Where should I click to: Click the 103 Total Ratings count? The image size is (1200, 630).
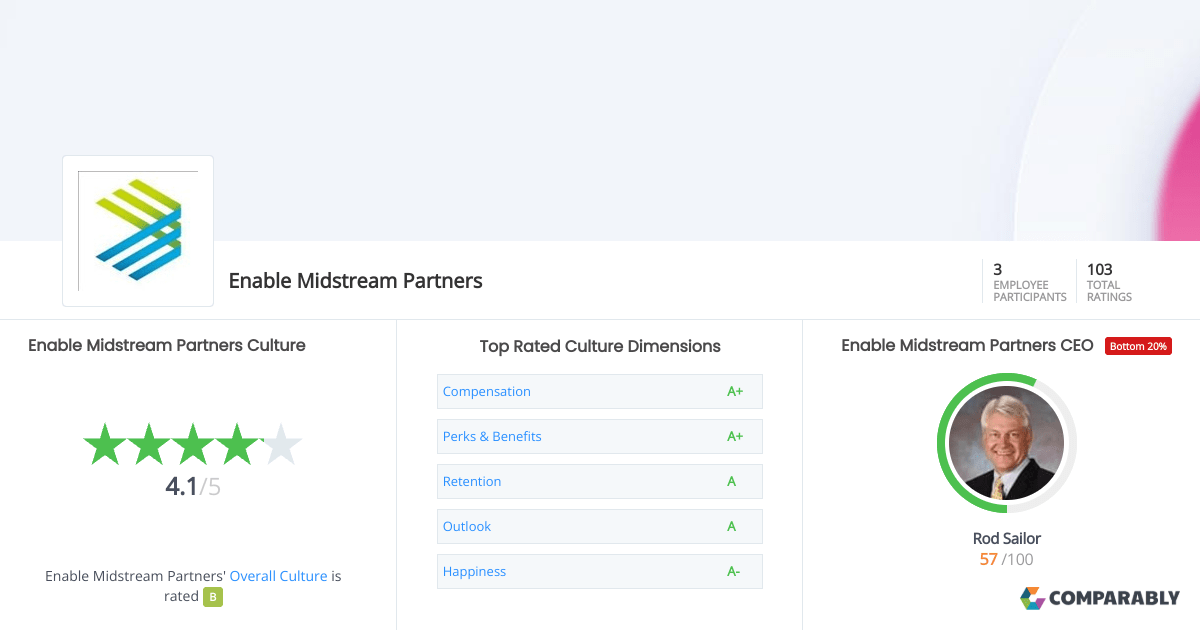pos(1100,269)
